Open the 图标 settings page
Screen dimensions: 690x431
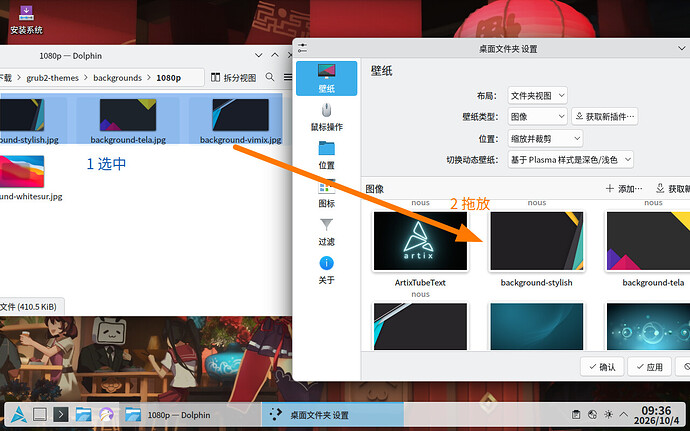pos(327,194)
